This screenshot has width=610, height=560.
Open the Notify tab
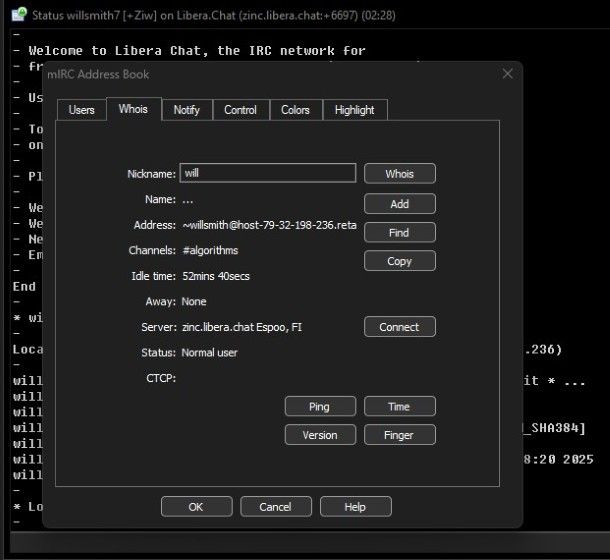[x=186, y=110]
